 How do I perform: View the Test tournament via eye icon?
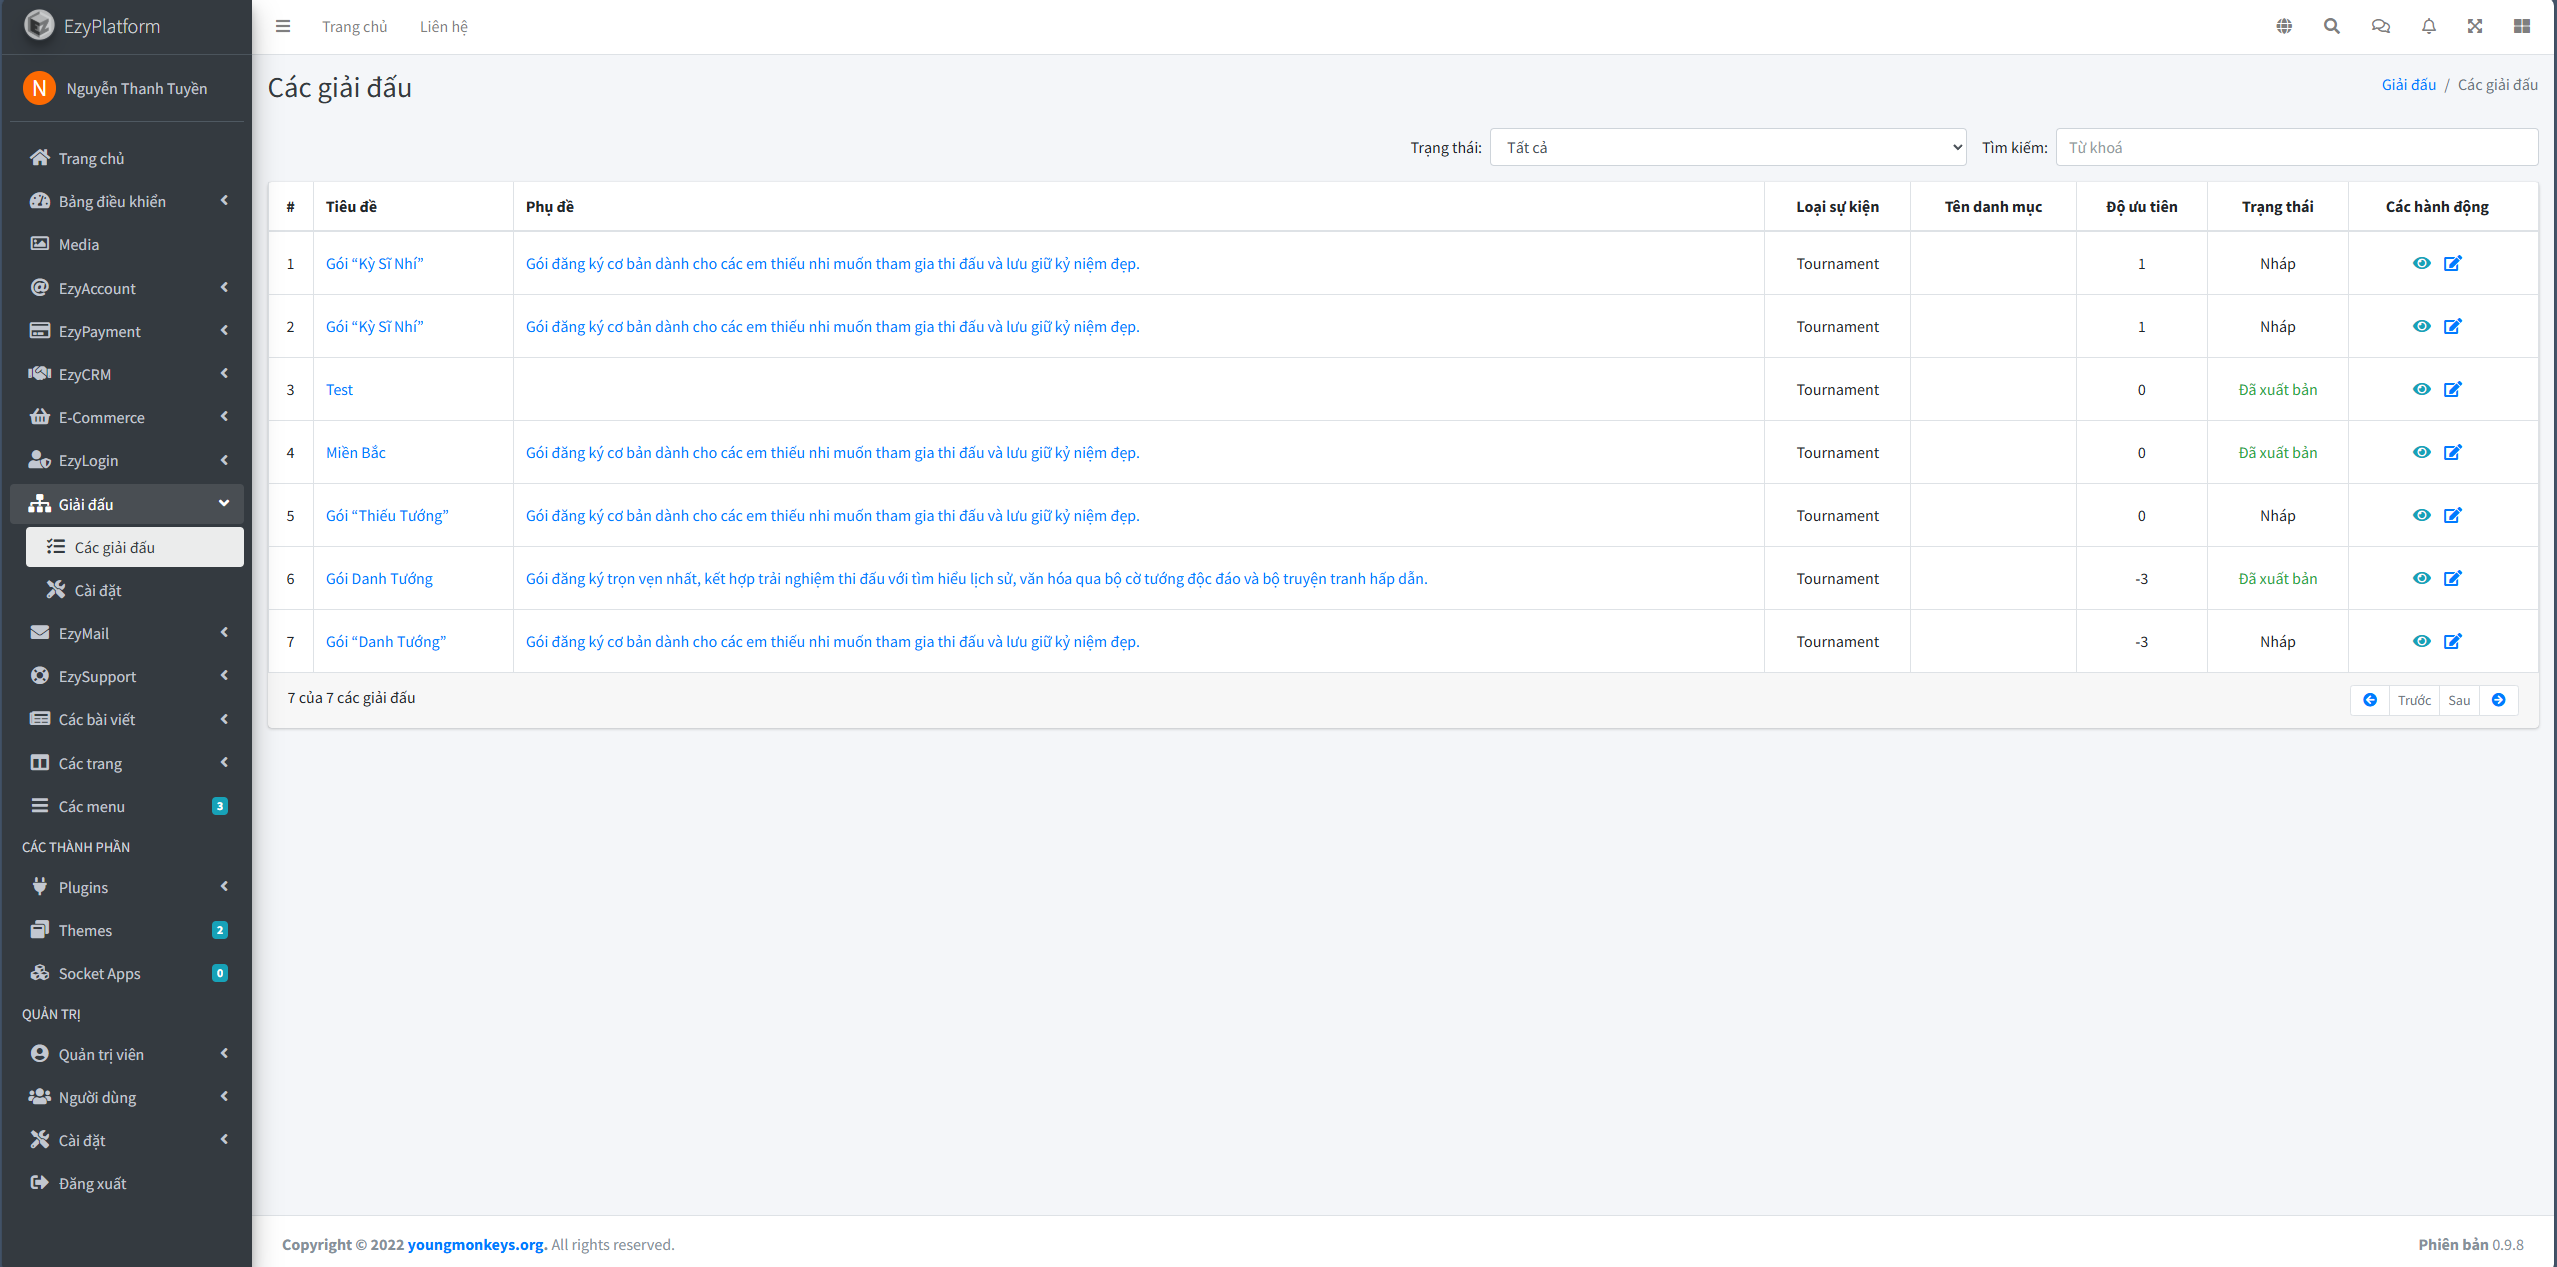click(2421, 389)
